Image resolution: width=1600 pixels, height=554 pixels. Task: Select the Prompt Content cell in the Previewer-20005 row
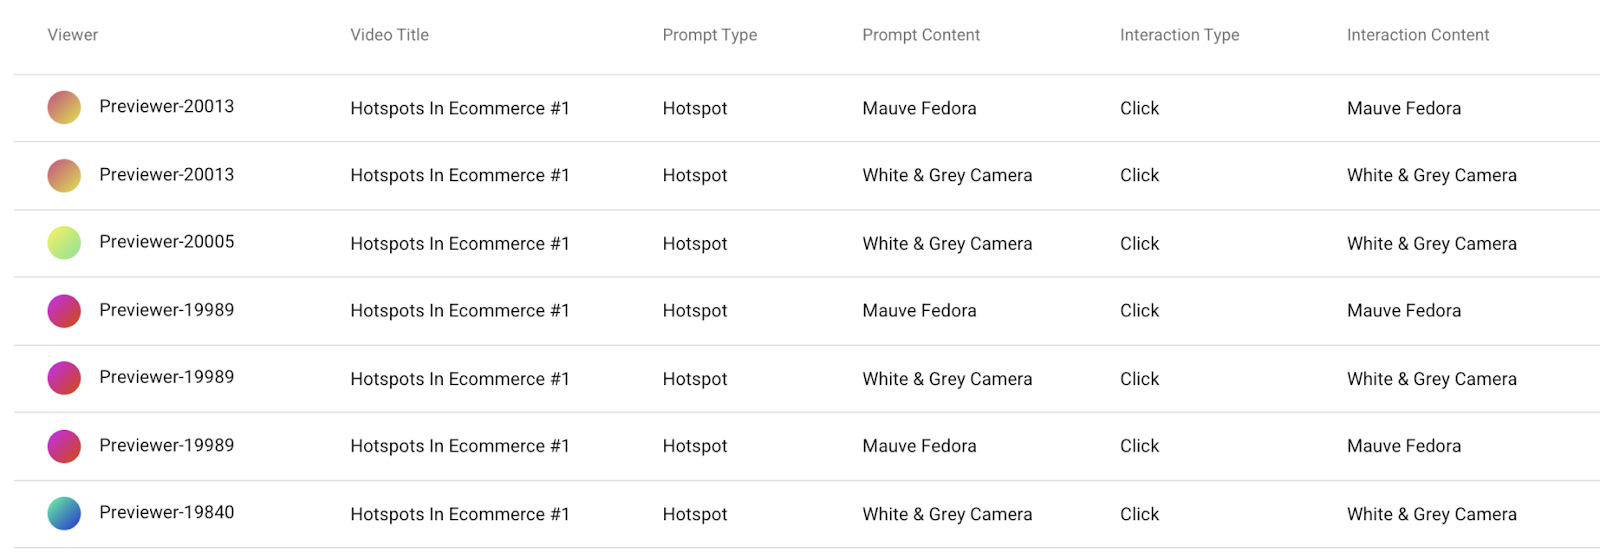click(x=946, y=244)
